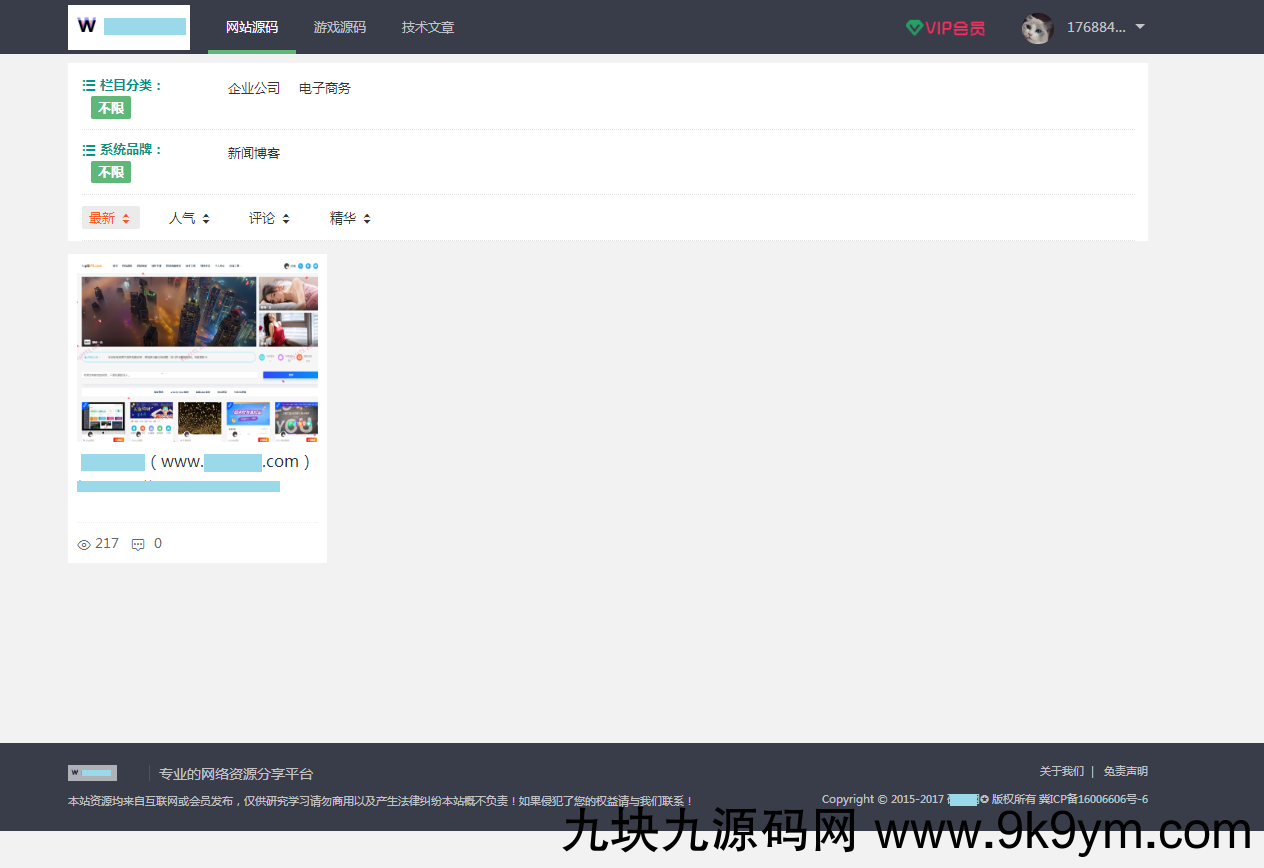1264x868 pixels.
Task: Switch to the 游戏源码 tab
Action: pyautogui.click(x=340, y=27)
